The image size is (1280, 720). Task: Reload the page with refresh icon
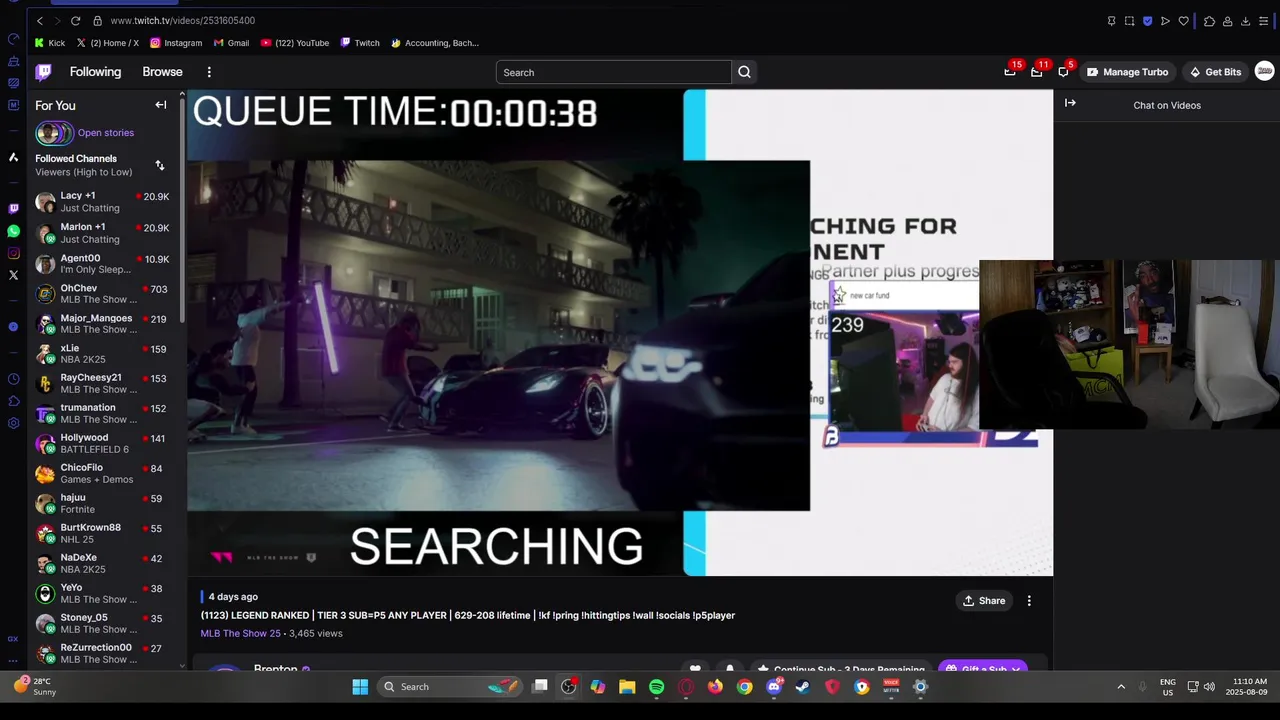(75, 20)
